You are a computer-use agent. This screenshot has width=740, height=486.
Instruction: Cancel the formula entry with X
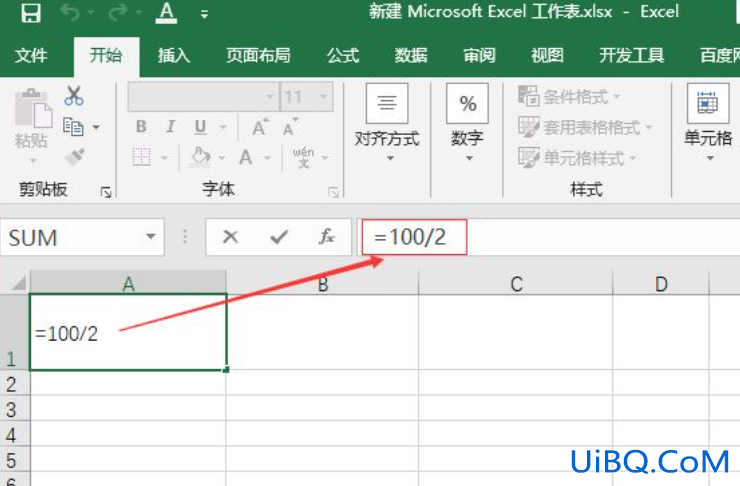click(x=230, y=236)
